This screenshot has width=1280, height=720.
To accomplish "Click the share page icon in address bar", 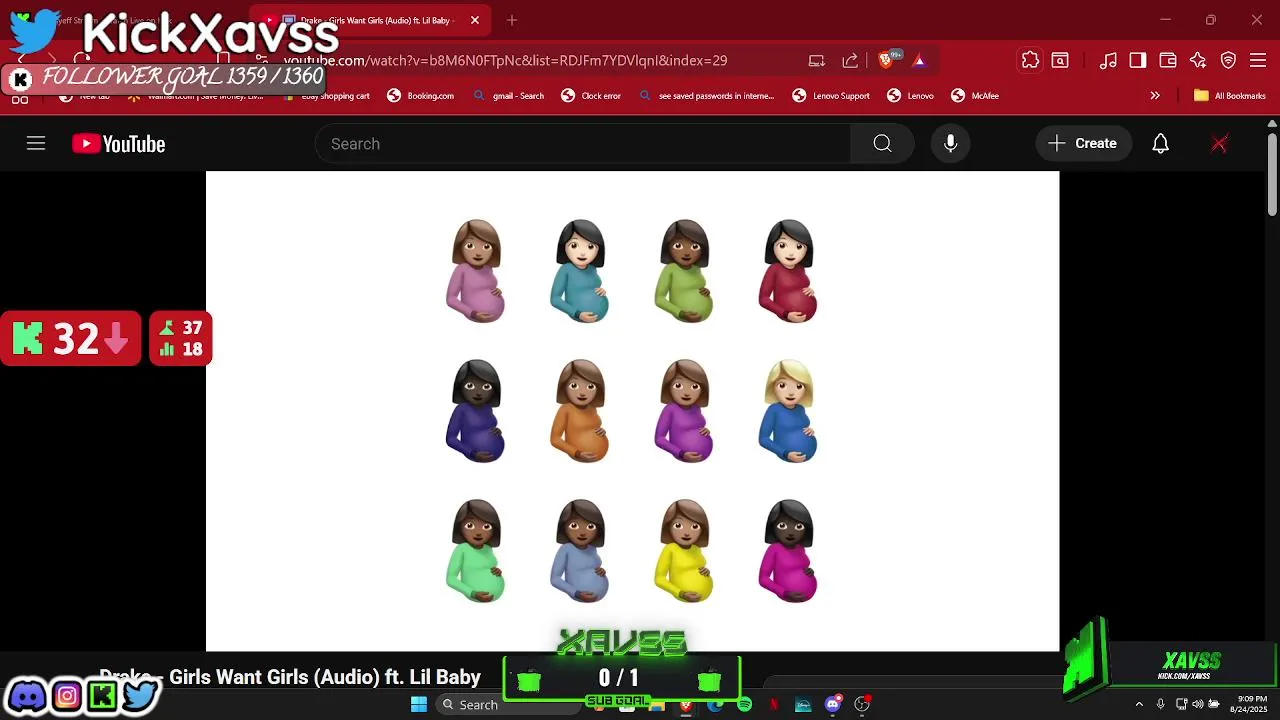I will click(x=850, y=60).
